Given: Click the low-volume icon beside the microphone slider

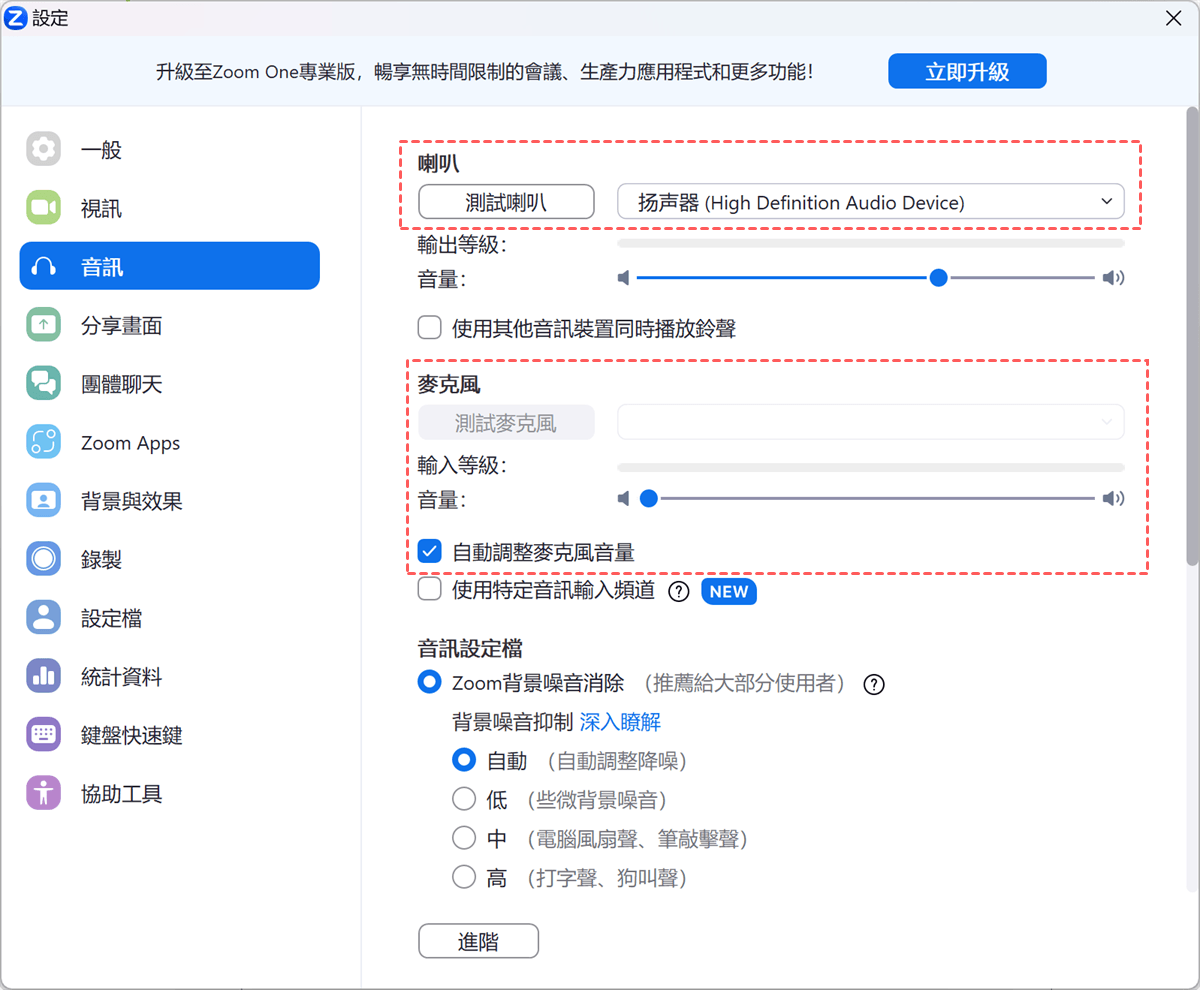Looking at the screenshot, I should pyautogui.click(x=623, y=498).
